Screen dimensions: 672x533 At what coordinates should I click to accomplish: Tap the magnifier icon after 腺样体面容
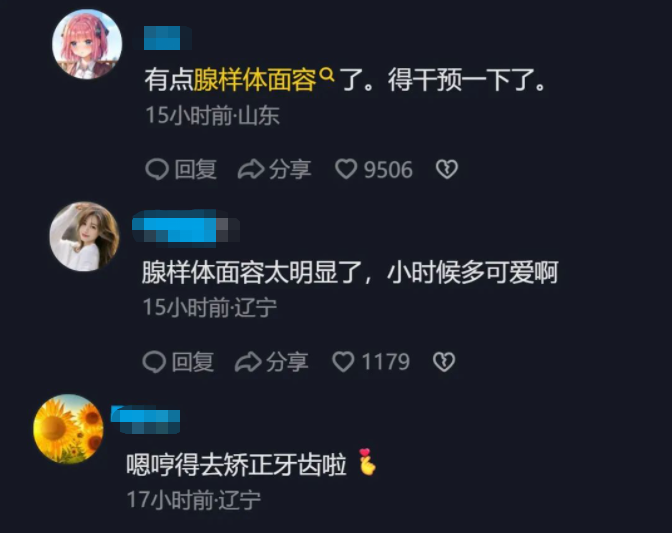(327, 75)
